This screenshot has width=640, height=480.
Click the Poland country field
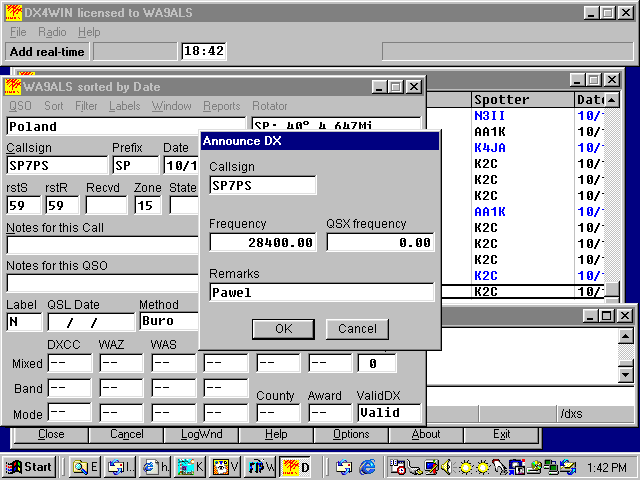point(127,126)
